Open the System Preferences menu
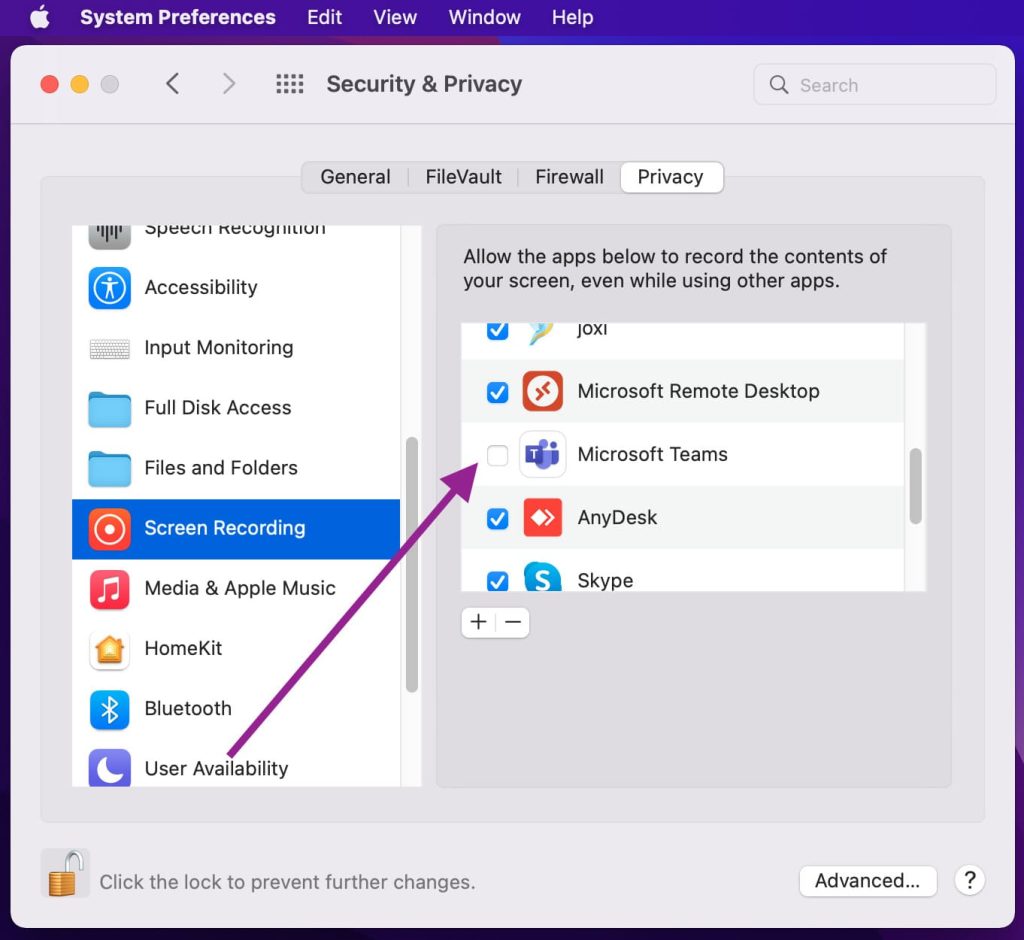This screenshot has width=1024, height=940. (x=178, y=17)
